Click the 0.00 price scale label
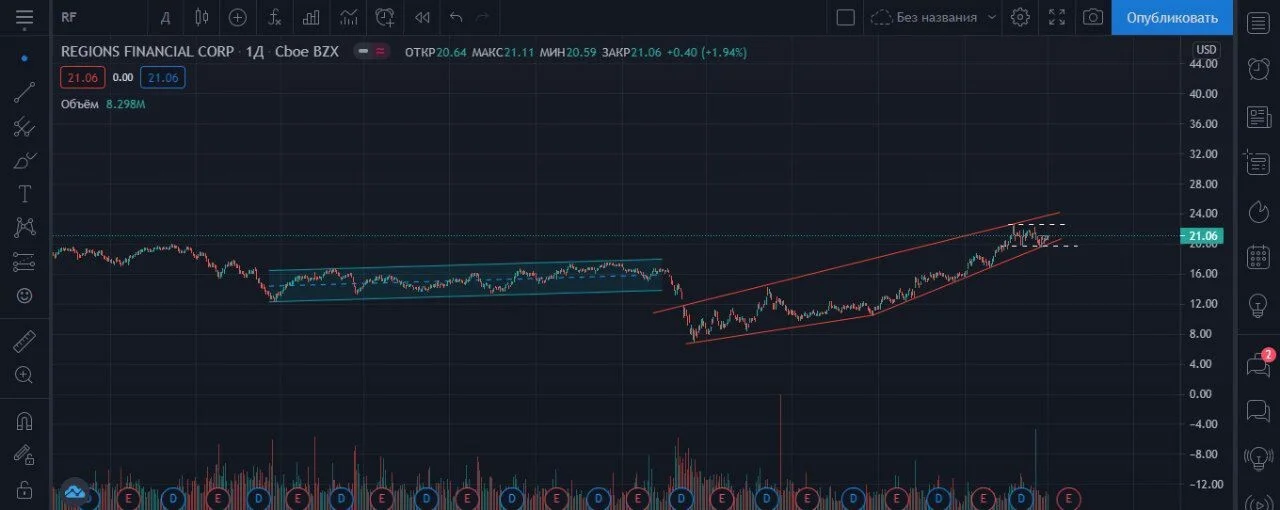1280x510 pixels. pyautogui.click(x=1203, y=394)
